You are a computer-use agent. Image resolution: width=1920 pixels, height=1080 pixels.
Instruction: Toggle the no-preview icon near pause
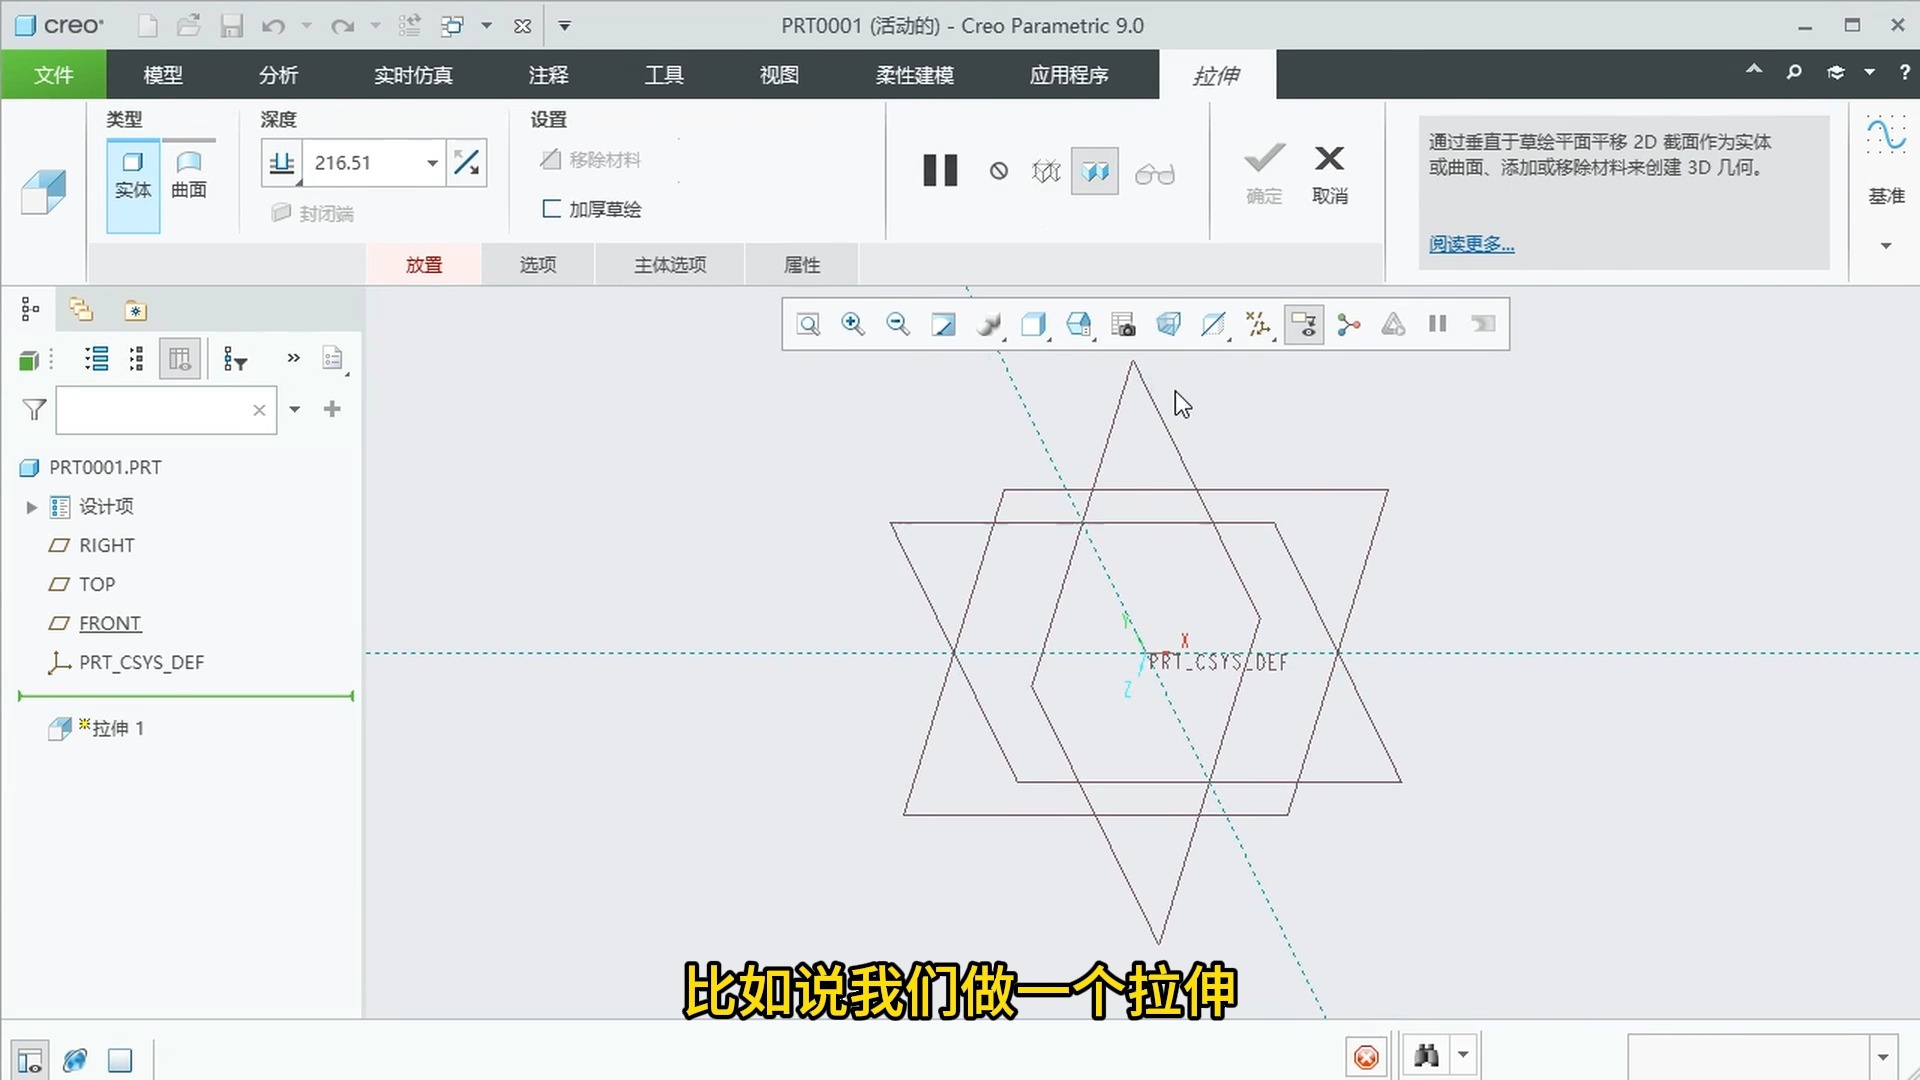click(x=998, y=170)
